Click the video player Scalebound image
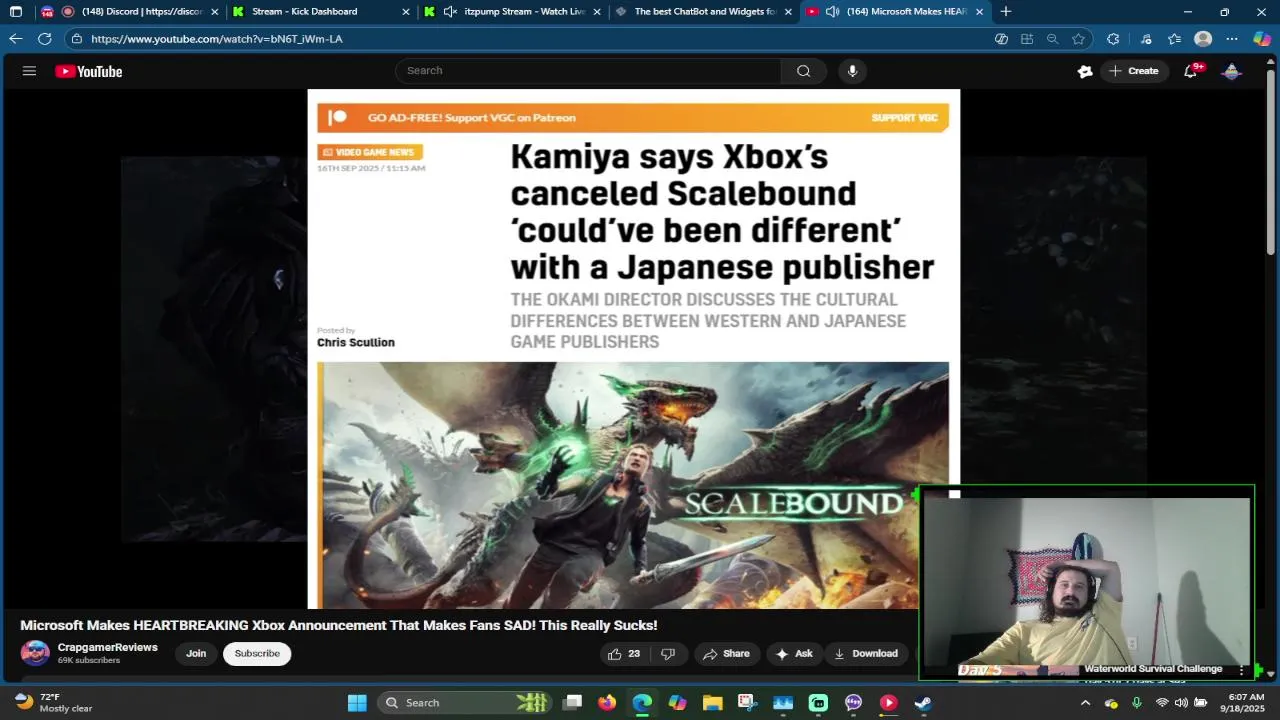Image resolution: width=1280 pixels, height=720 pixels. [633, 485]
